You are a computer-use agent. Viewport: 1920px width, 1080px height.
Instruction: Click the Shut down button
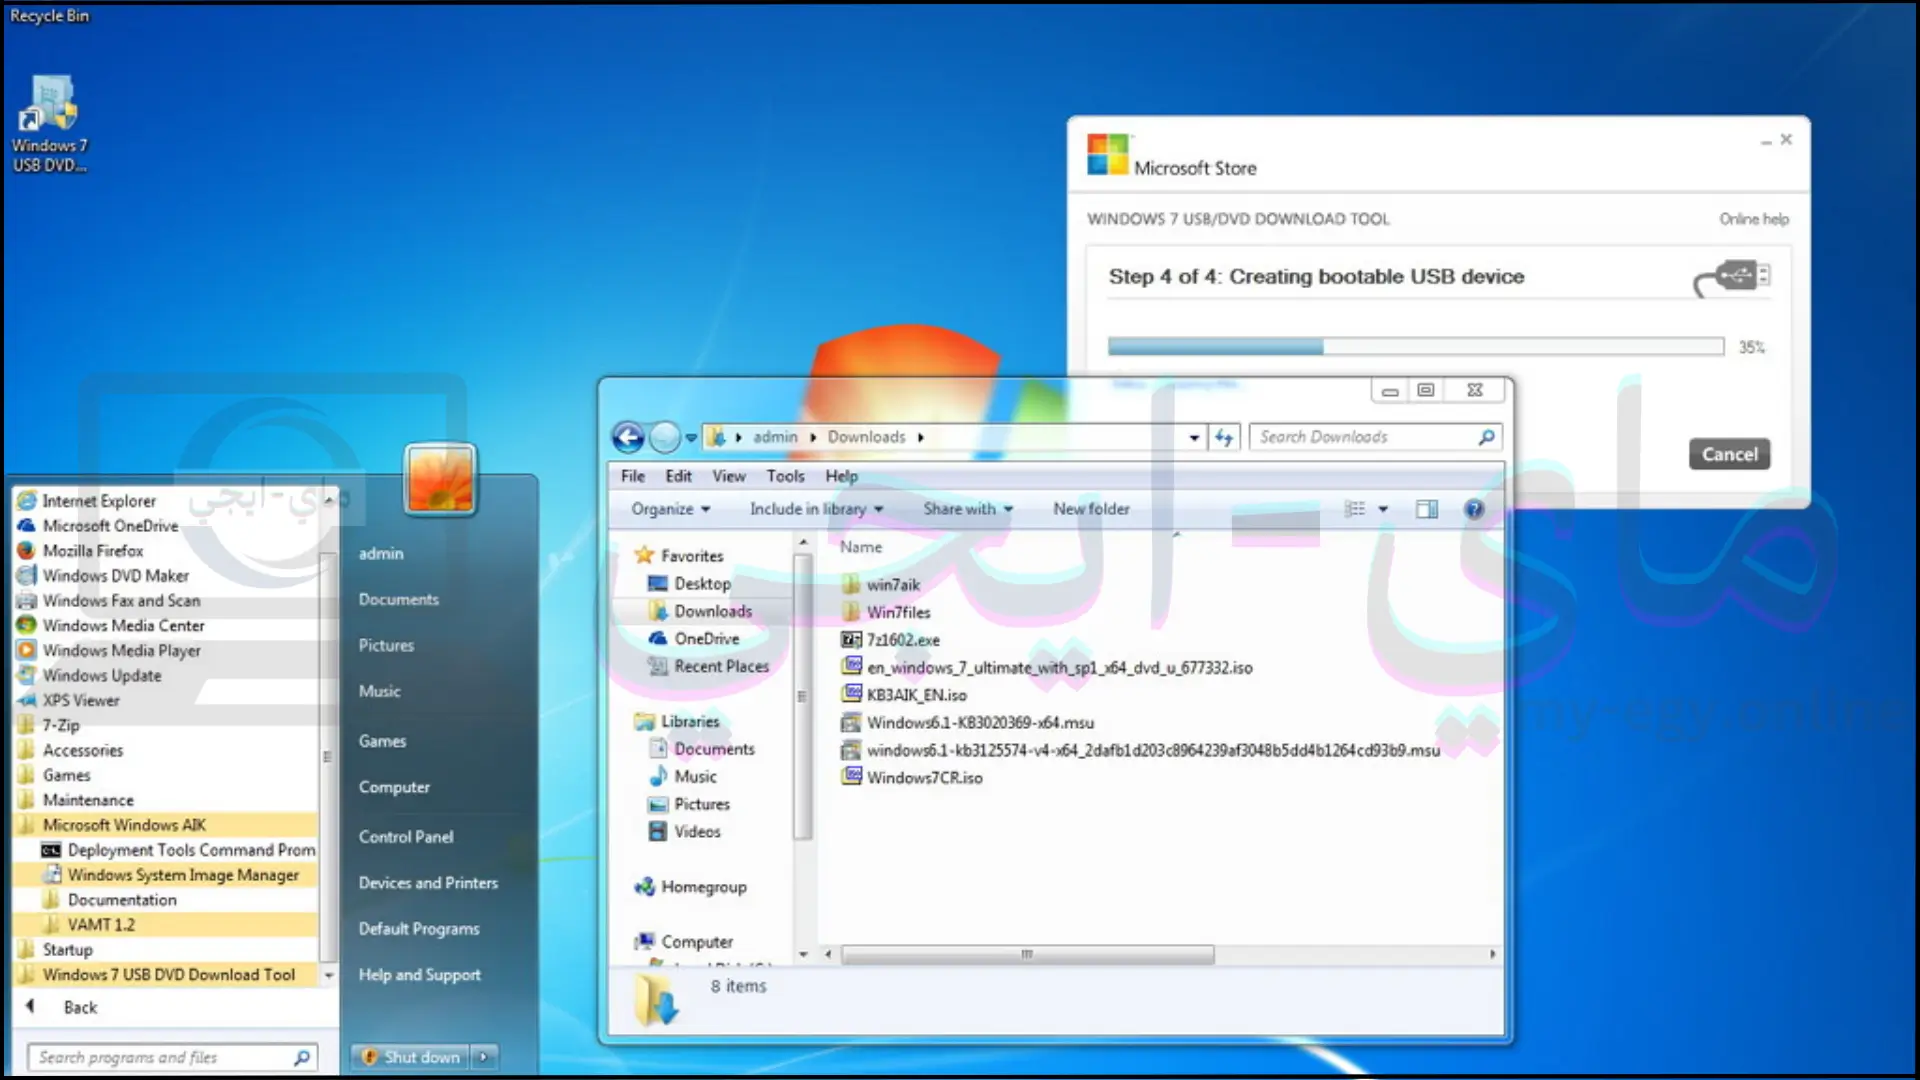pyautogui.click(x=412, y=1057)
